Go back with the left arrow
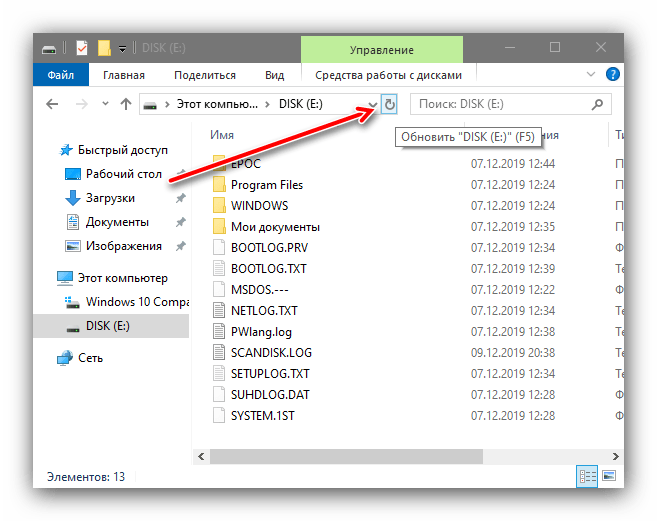 click(x=52, y=104)
